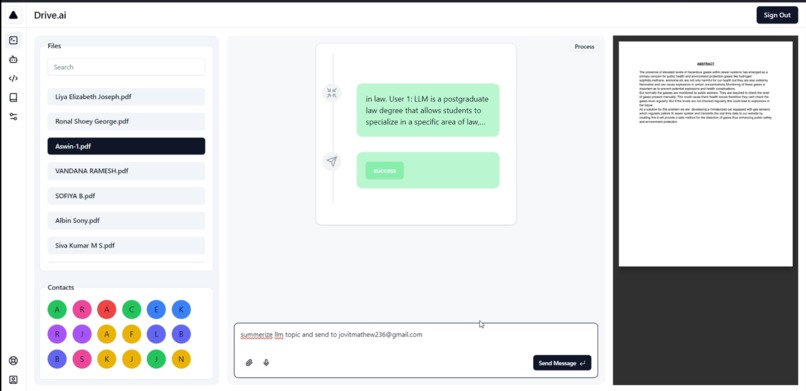The width and height of the screenshot is (806, 391).
Task: Click the lifebuoy support icon
Action: [13, 361]
